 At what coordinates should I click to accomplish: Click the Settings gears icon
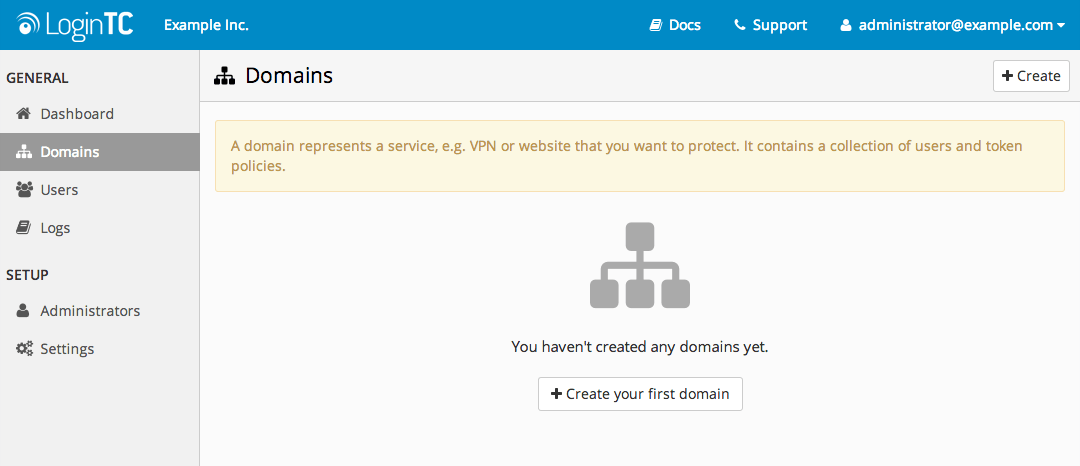tap(24, 349)
